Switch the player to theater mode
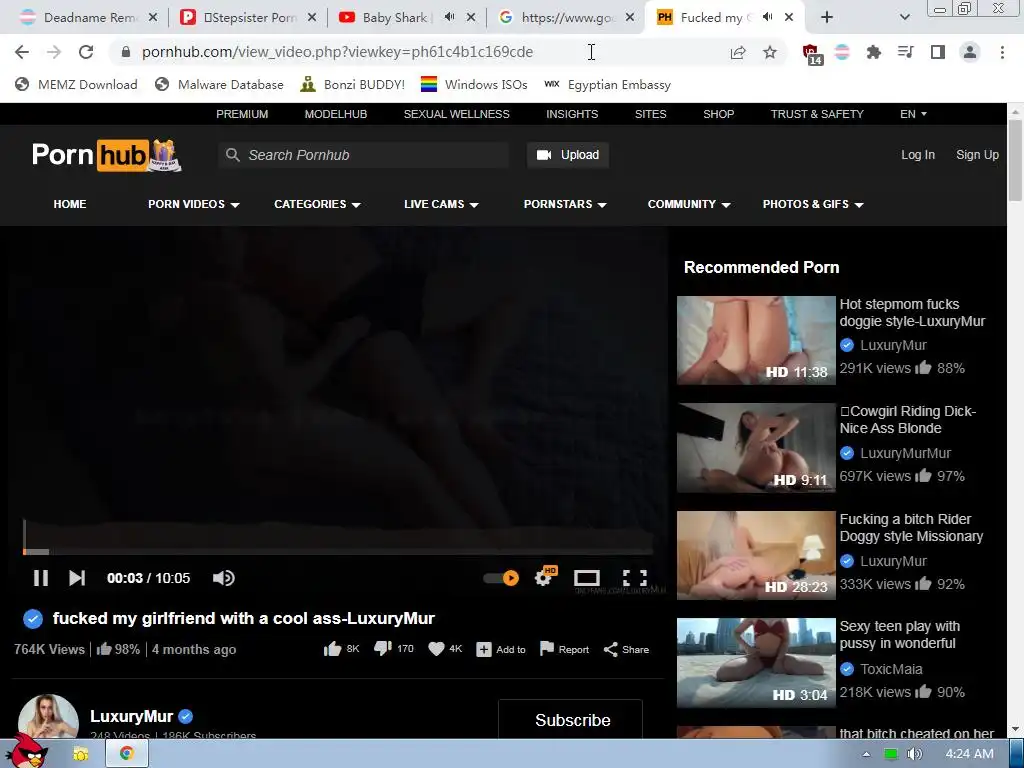The height and width of the screenshot is (768, 1024). point(586,578)
